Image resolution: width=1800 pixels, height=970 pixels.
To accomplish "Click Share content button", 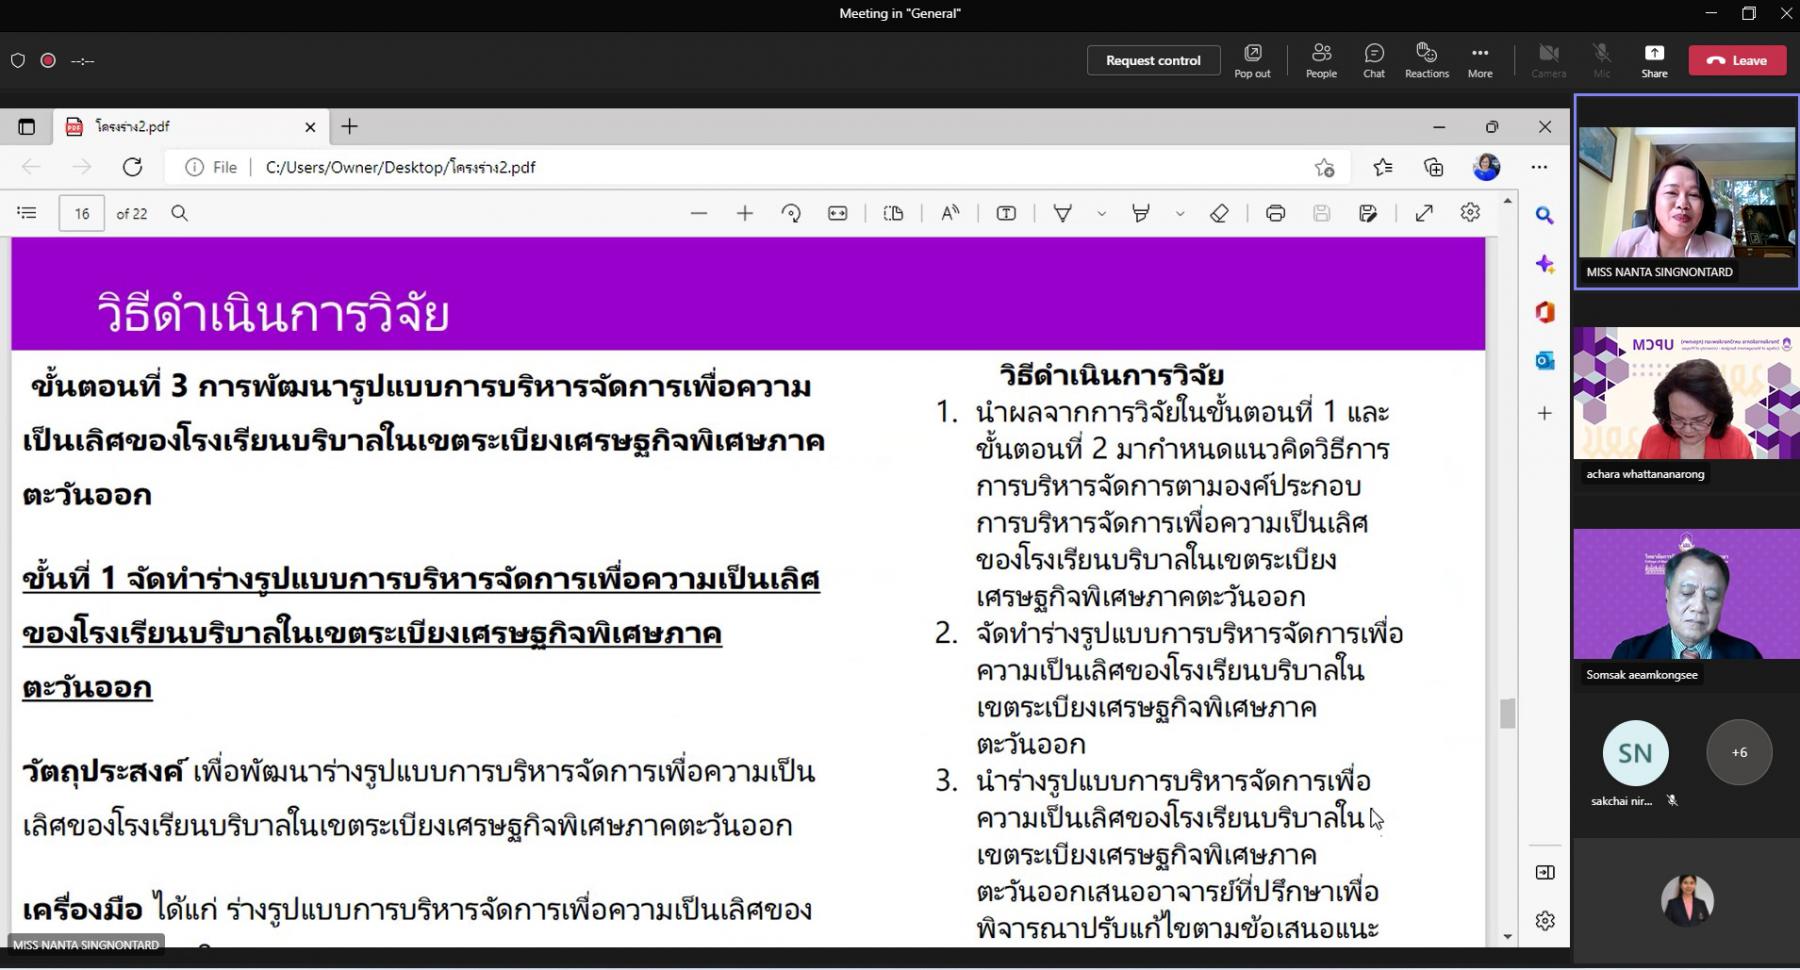I will pos(1654,61).
